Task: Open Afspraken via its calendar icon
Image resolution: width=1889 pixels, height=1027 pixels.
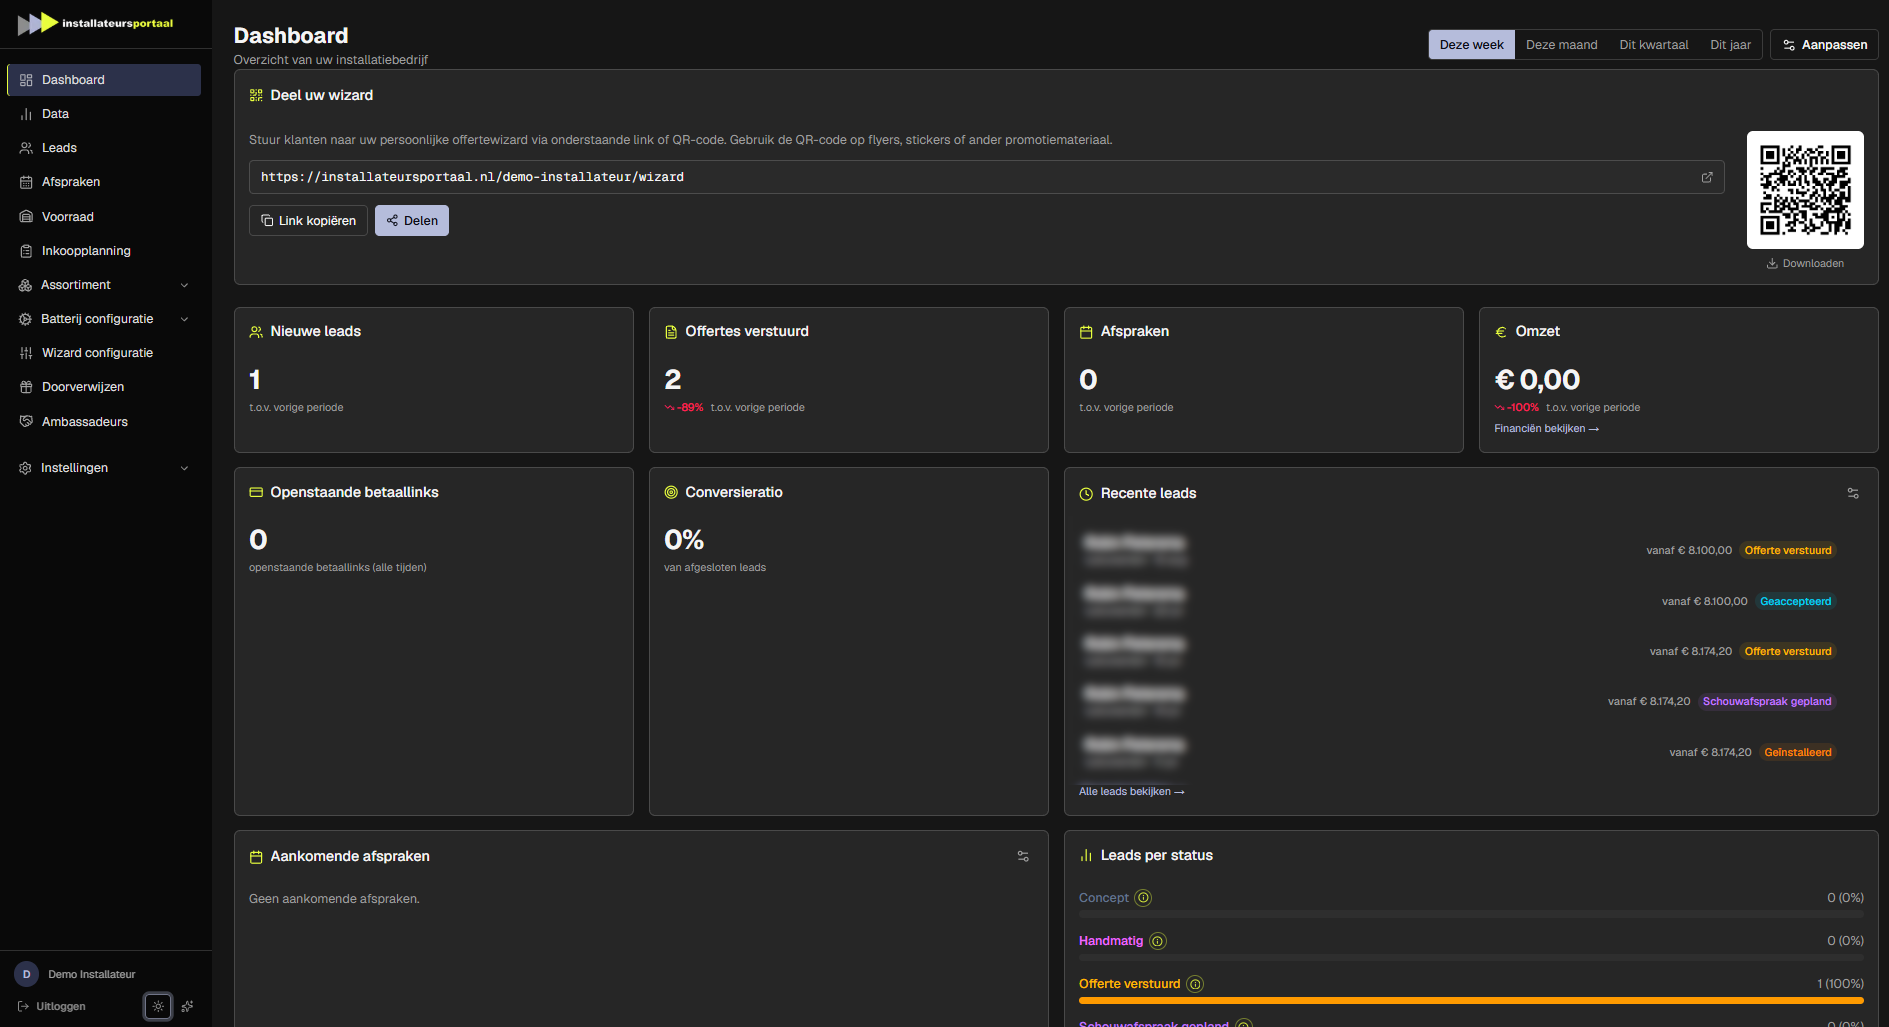Action: (26, 182)
